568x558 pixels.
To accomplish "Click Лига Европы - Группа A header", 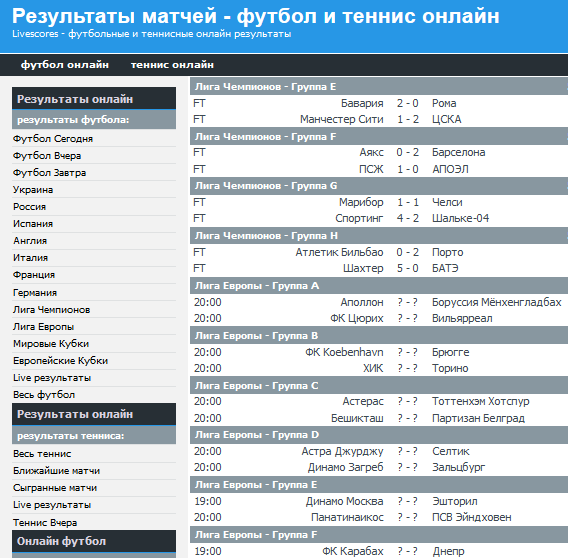I will tap(257, 286).
